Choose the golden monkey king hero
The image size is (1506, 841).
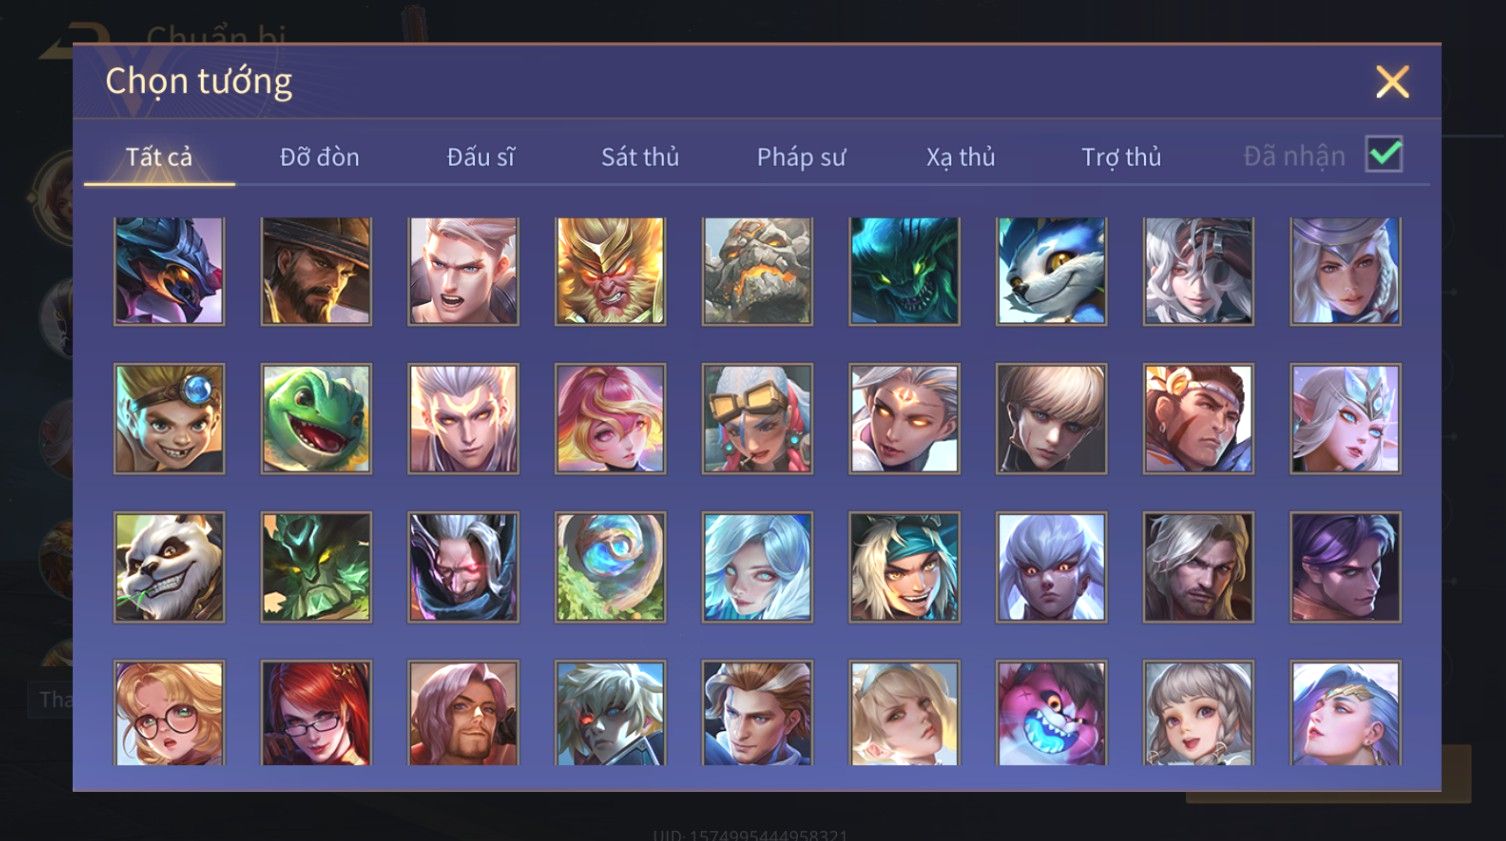tap(610, 271)
